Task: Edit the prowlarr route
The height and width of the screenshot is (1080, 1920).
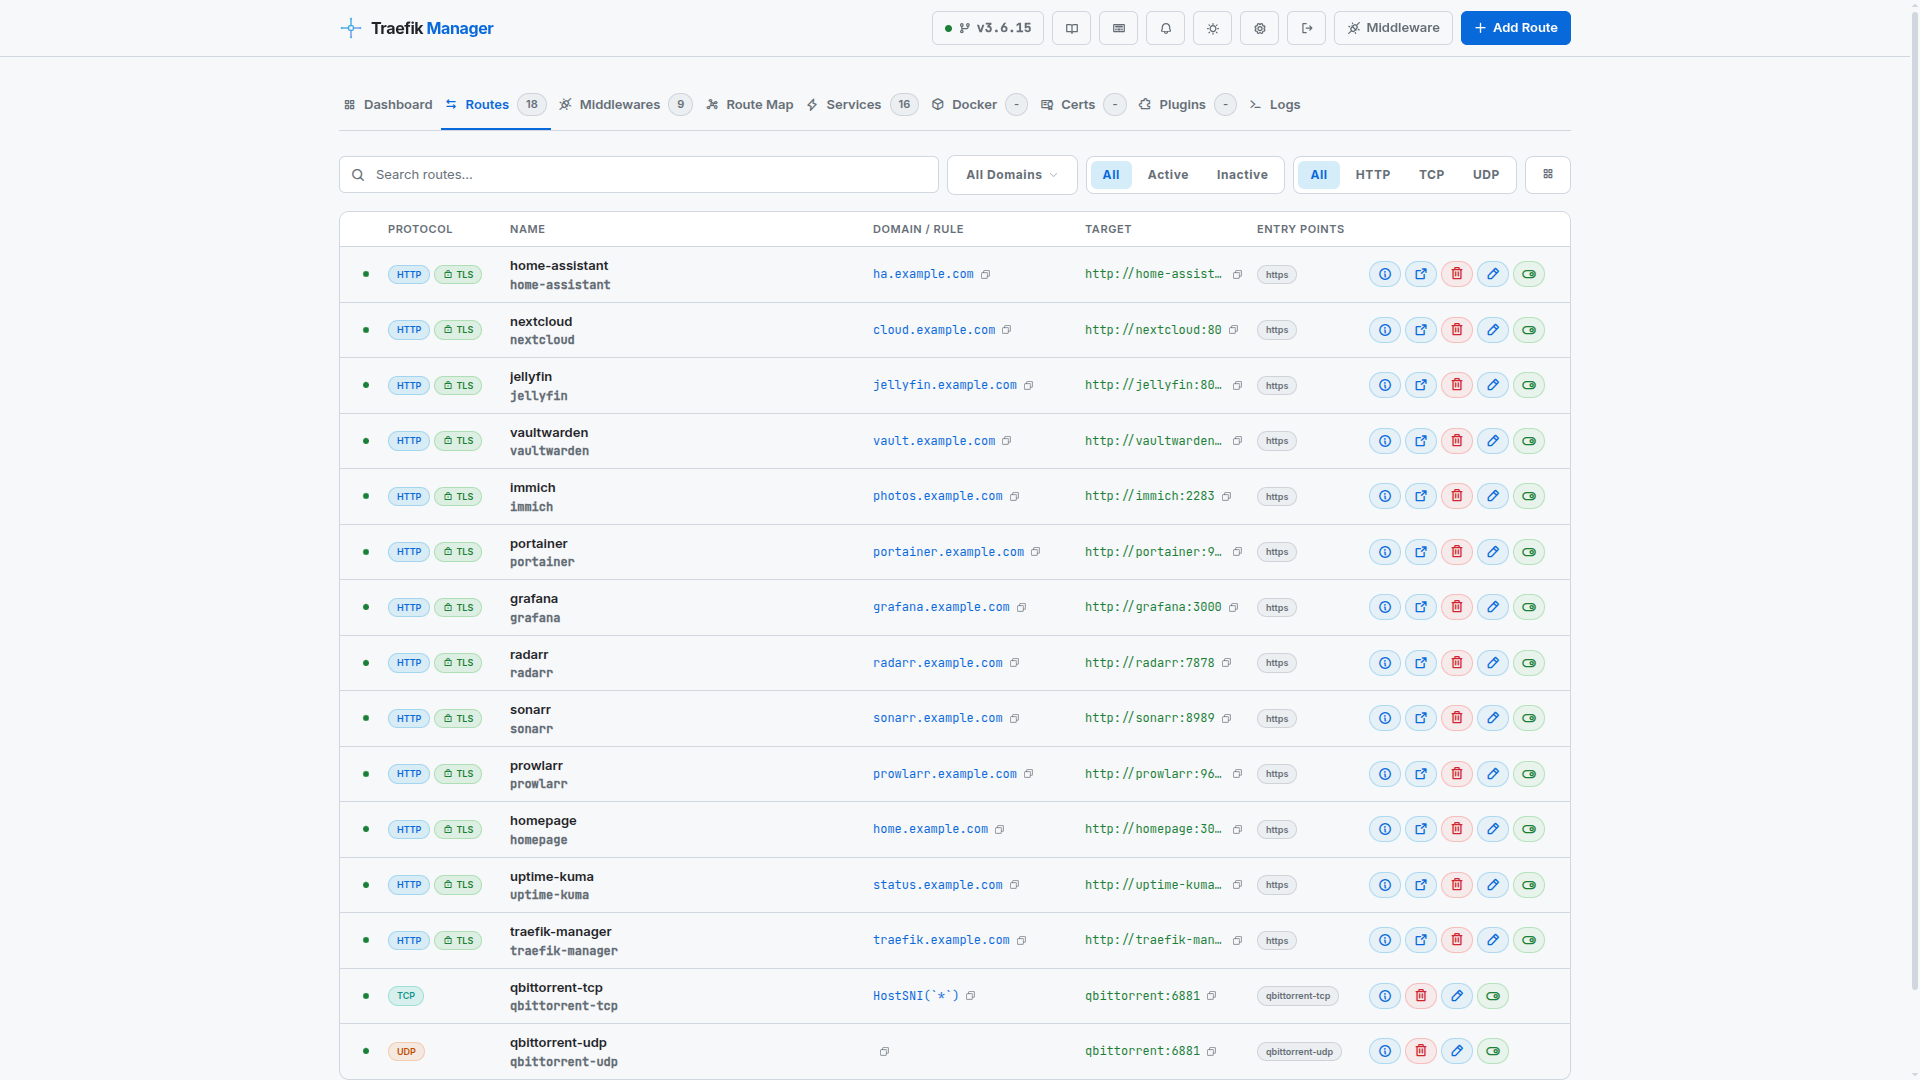Action: pyautogui.click(x=1493, y=774)
